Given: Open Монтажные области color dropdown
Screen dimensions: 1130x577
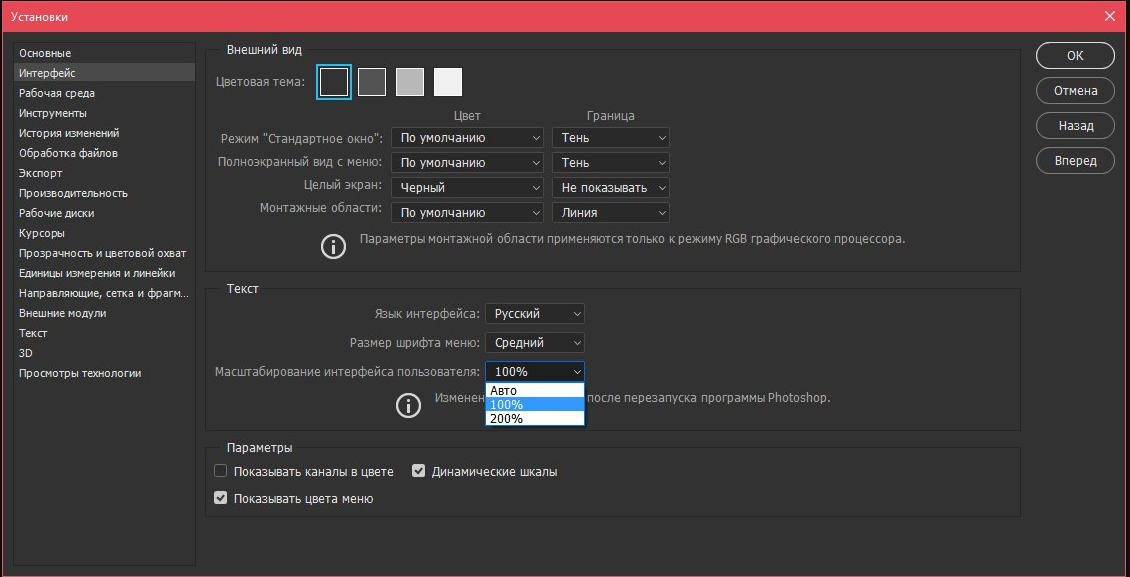Looking at the screenshot, I should 467,213.
